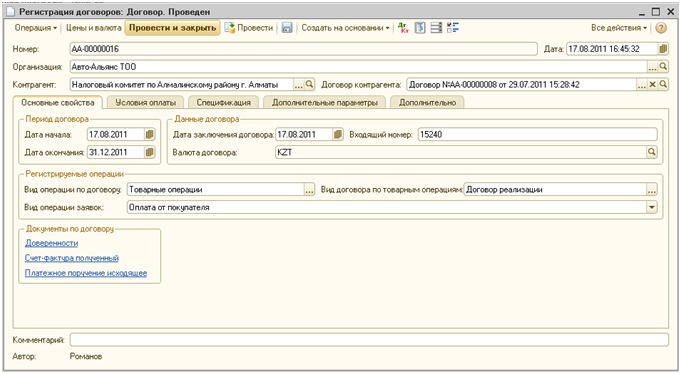This screenshot has width=681, height=374.
Task: Open calendar for Дата окончания field
Action: click(149, 152)
